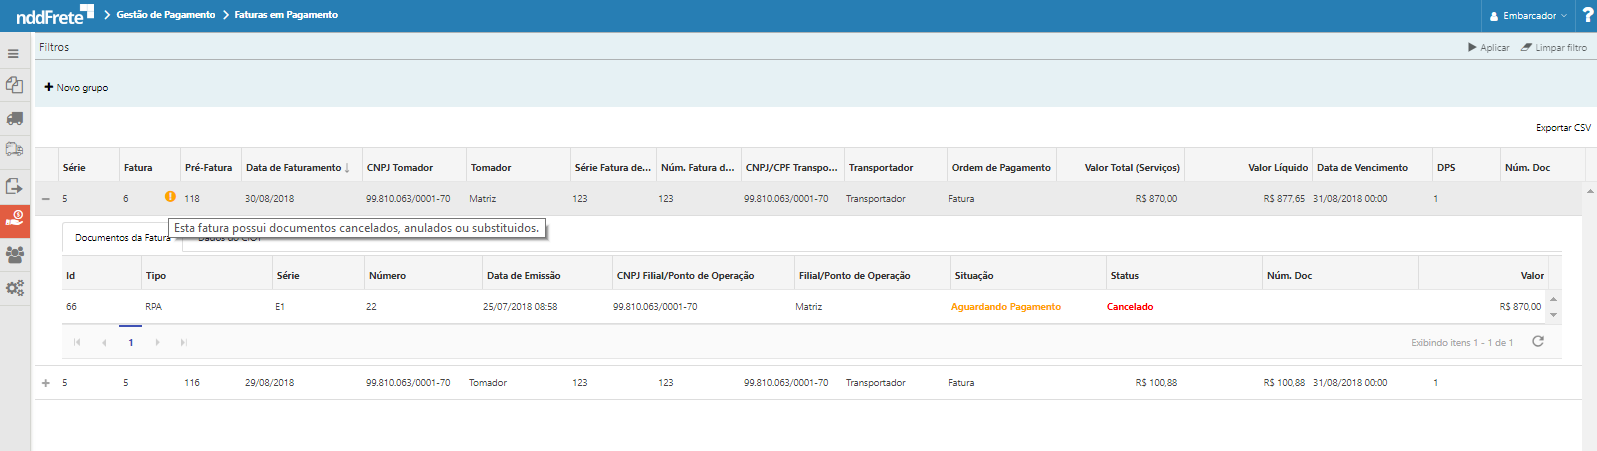Open the settings gears sidebar icon

click(x=14, y=288)
